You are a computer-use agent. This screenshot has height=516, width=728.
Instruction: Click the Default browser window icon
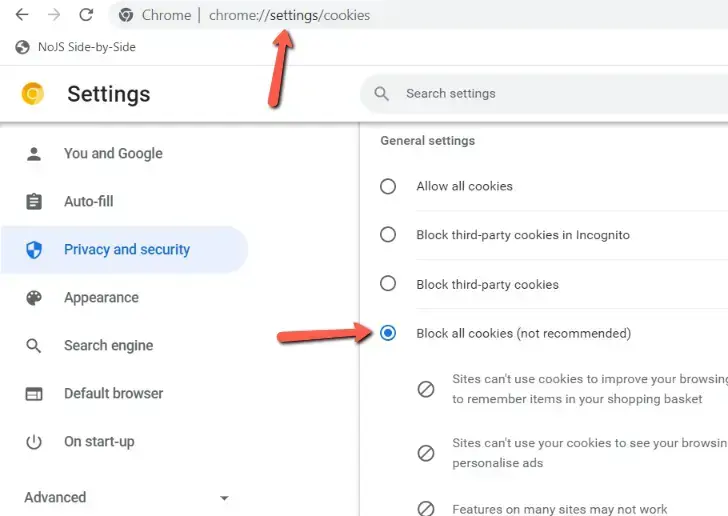coord(34,394)
